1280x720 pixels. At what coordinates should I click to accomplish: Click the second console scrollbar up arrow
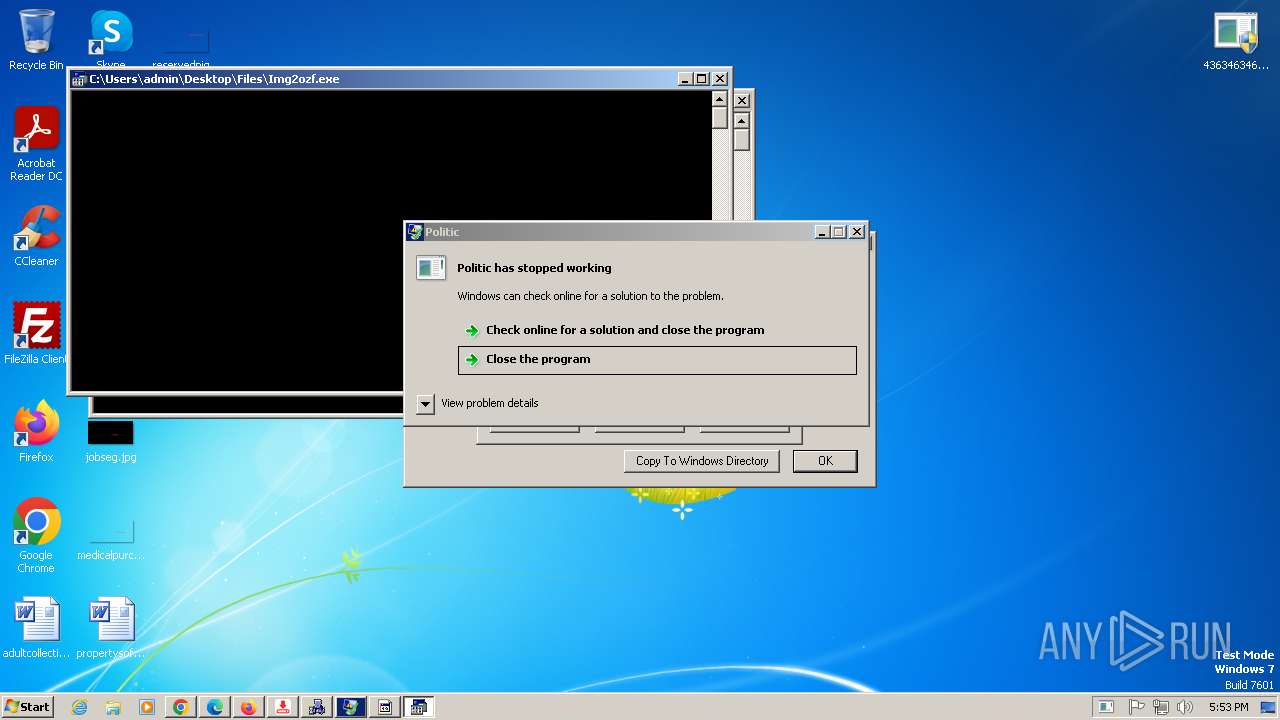click(741, 121)
